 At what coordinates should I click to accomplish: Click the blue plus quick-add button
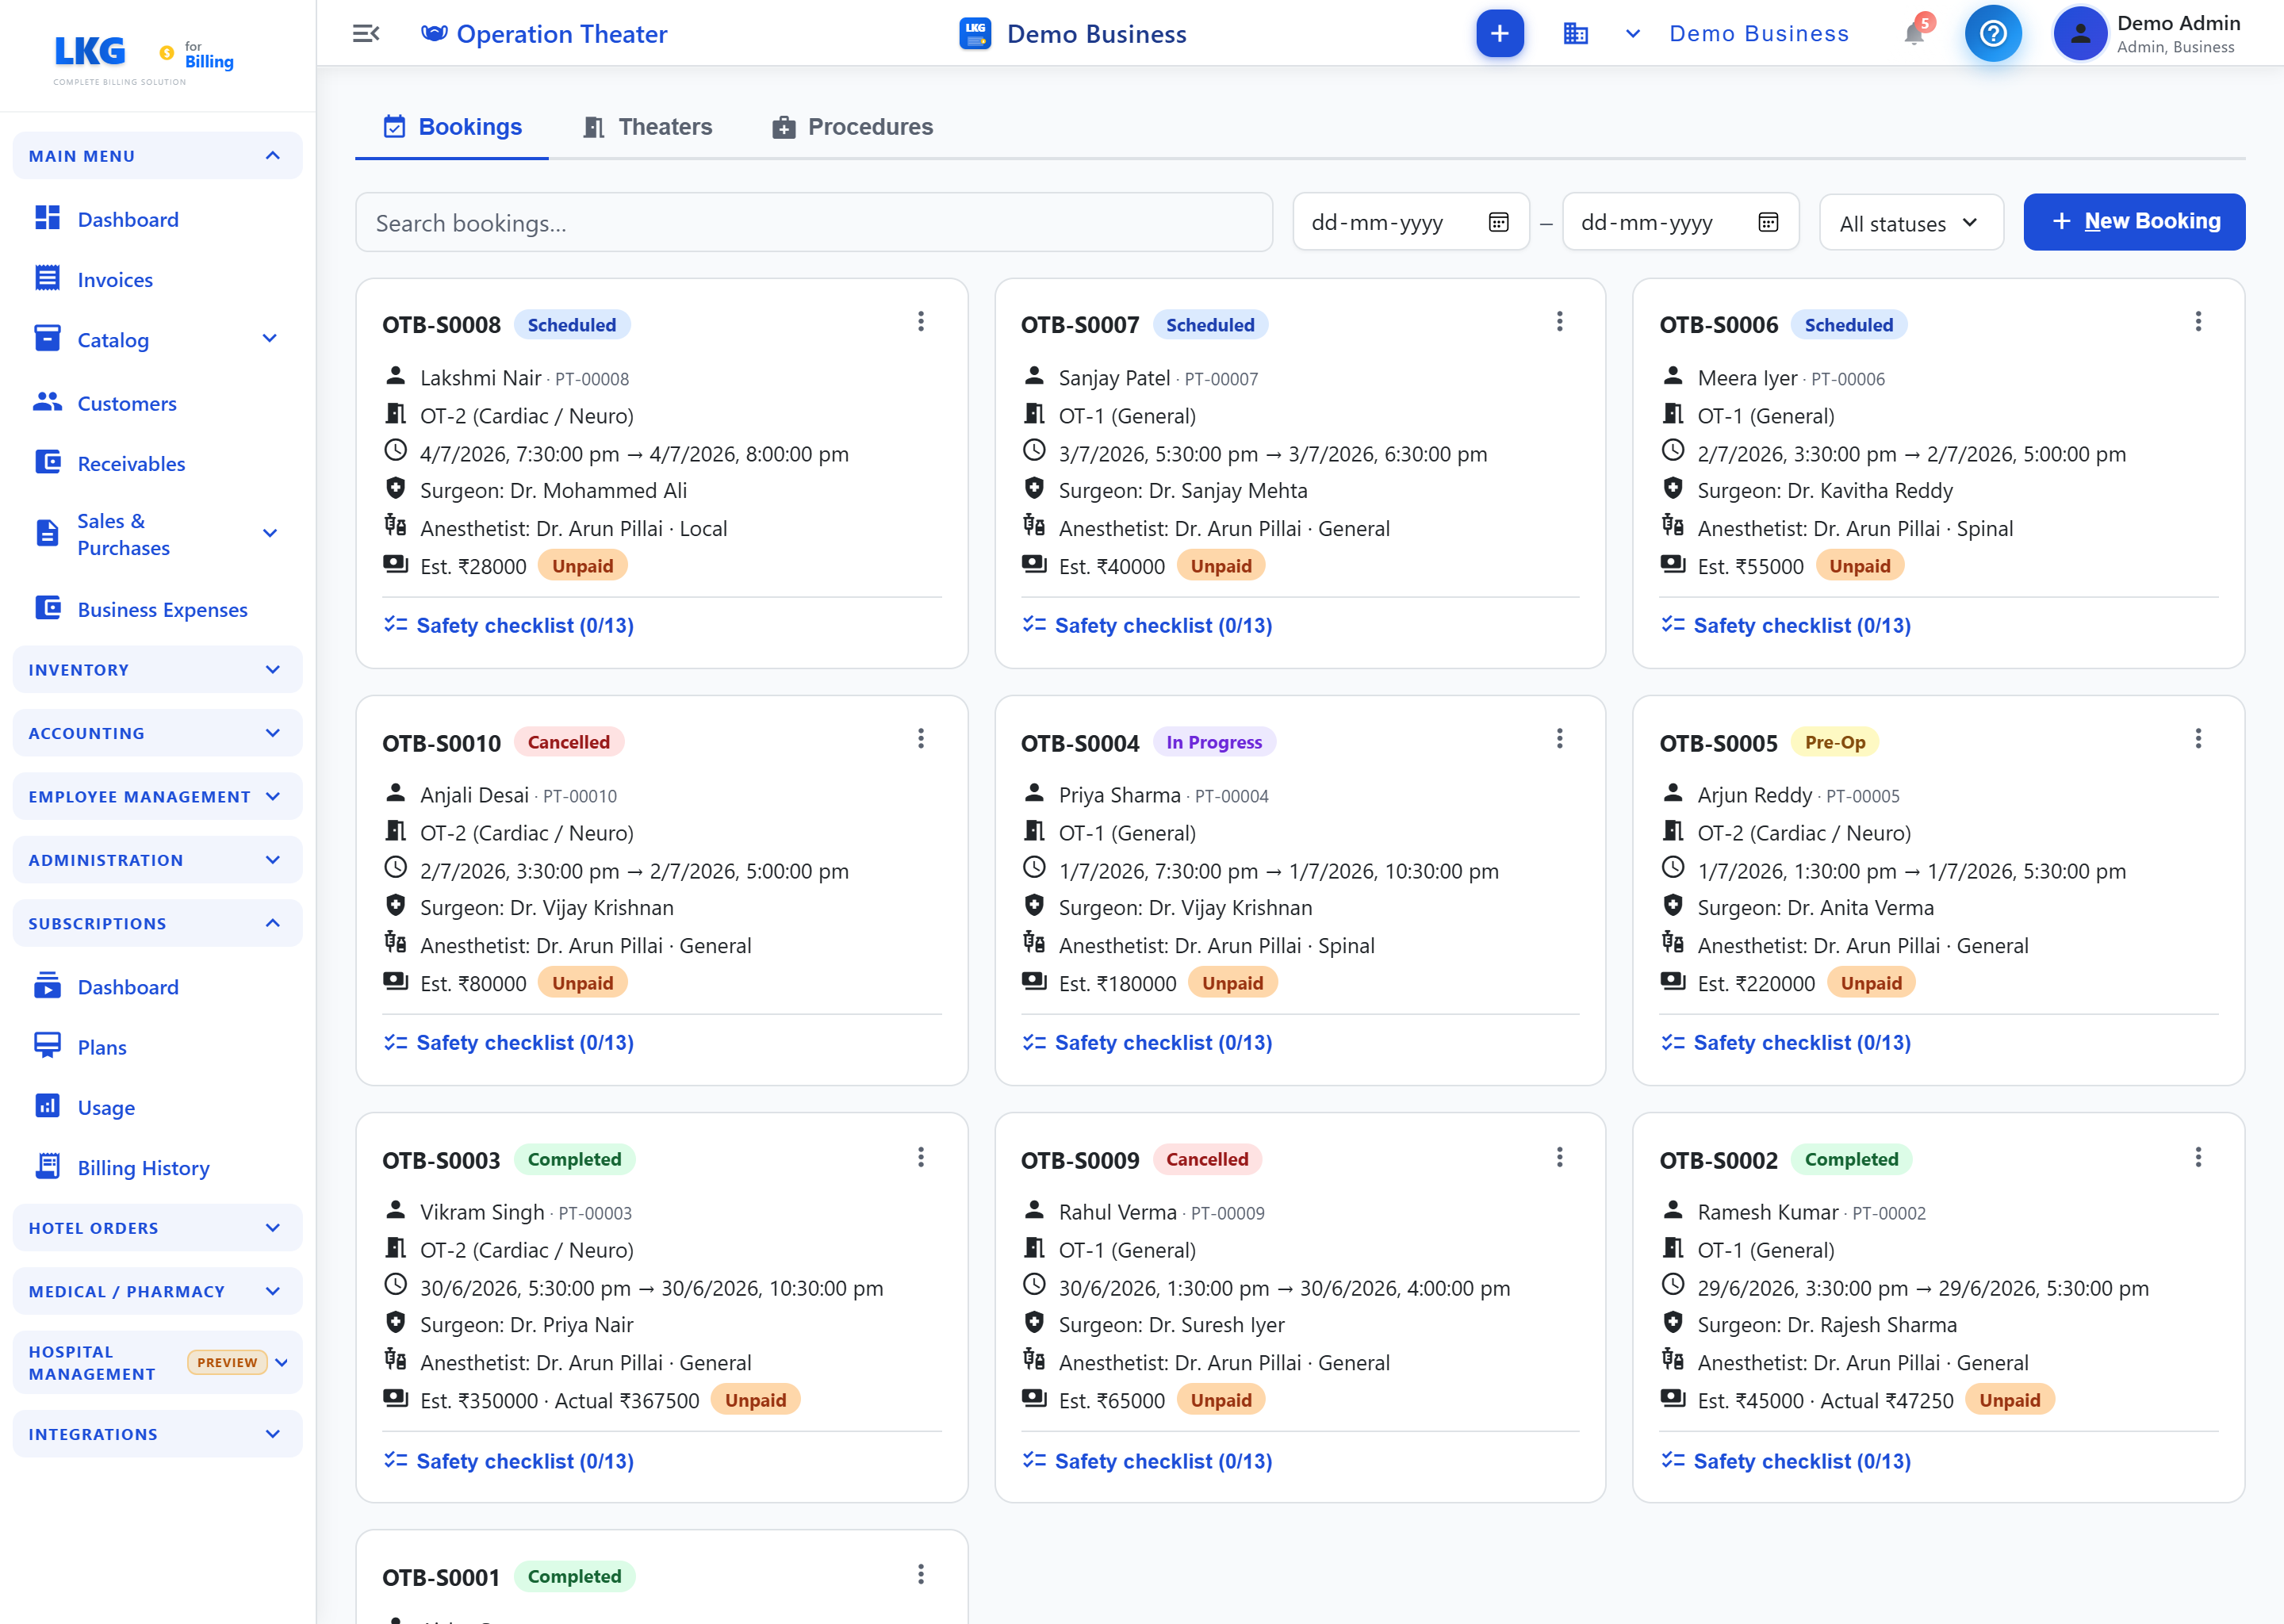tap(1499, 34)
